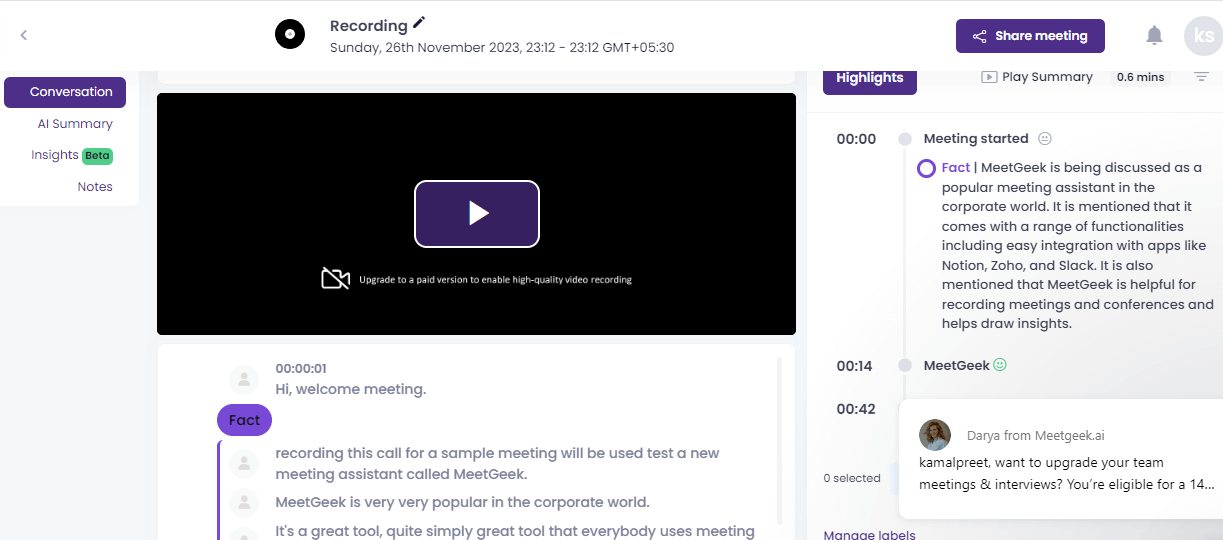Jump to the 00:14 timestamp
This screenshot has width=1223, height=540.
(854, 366)
